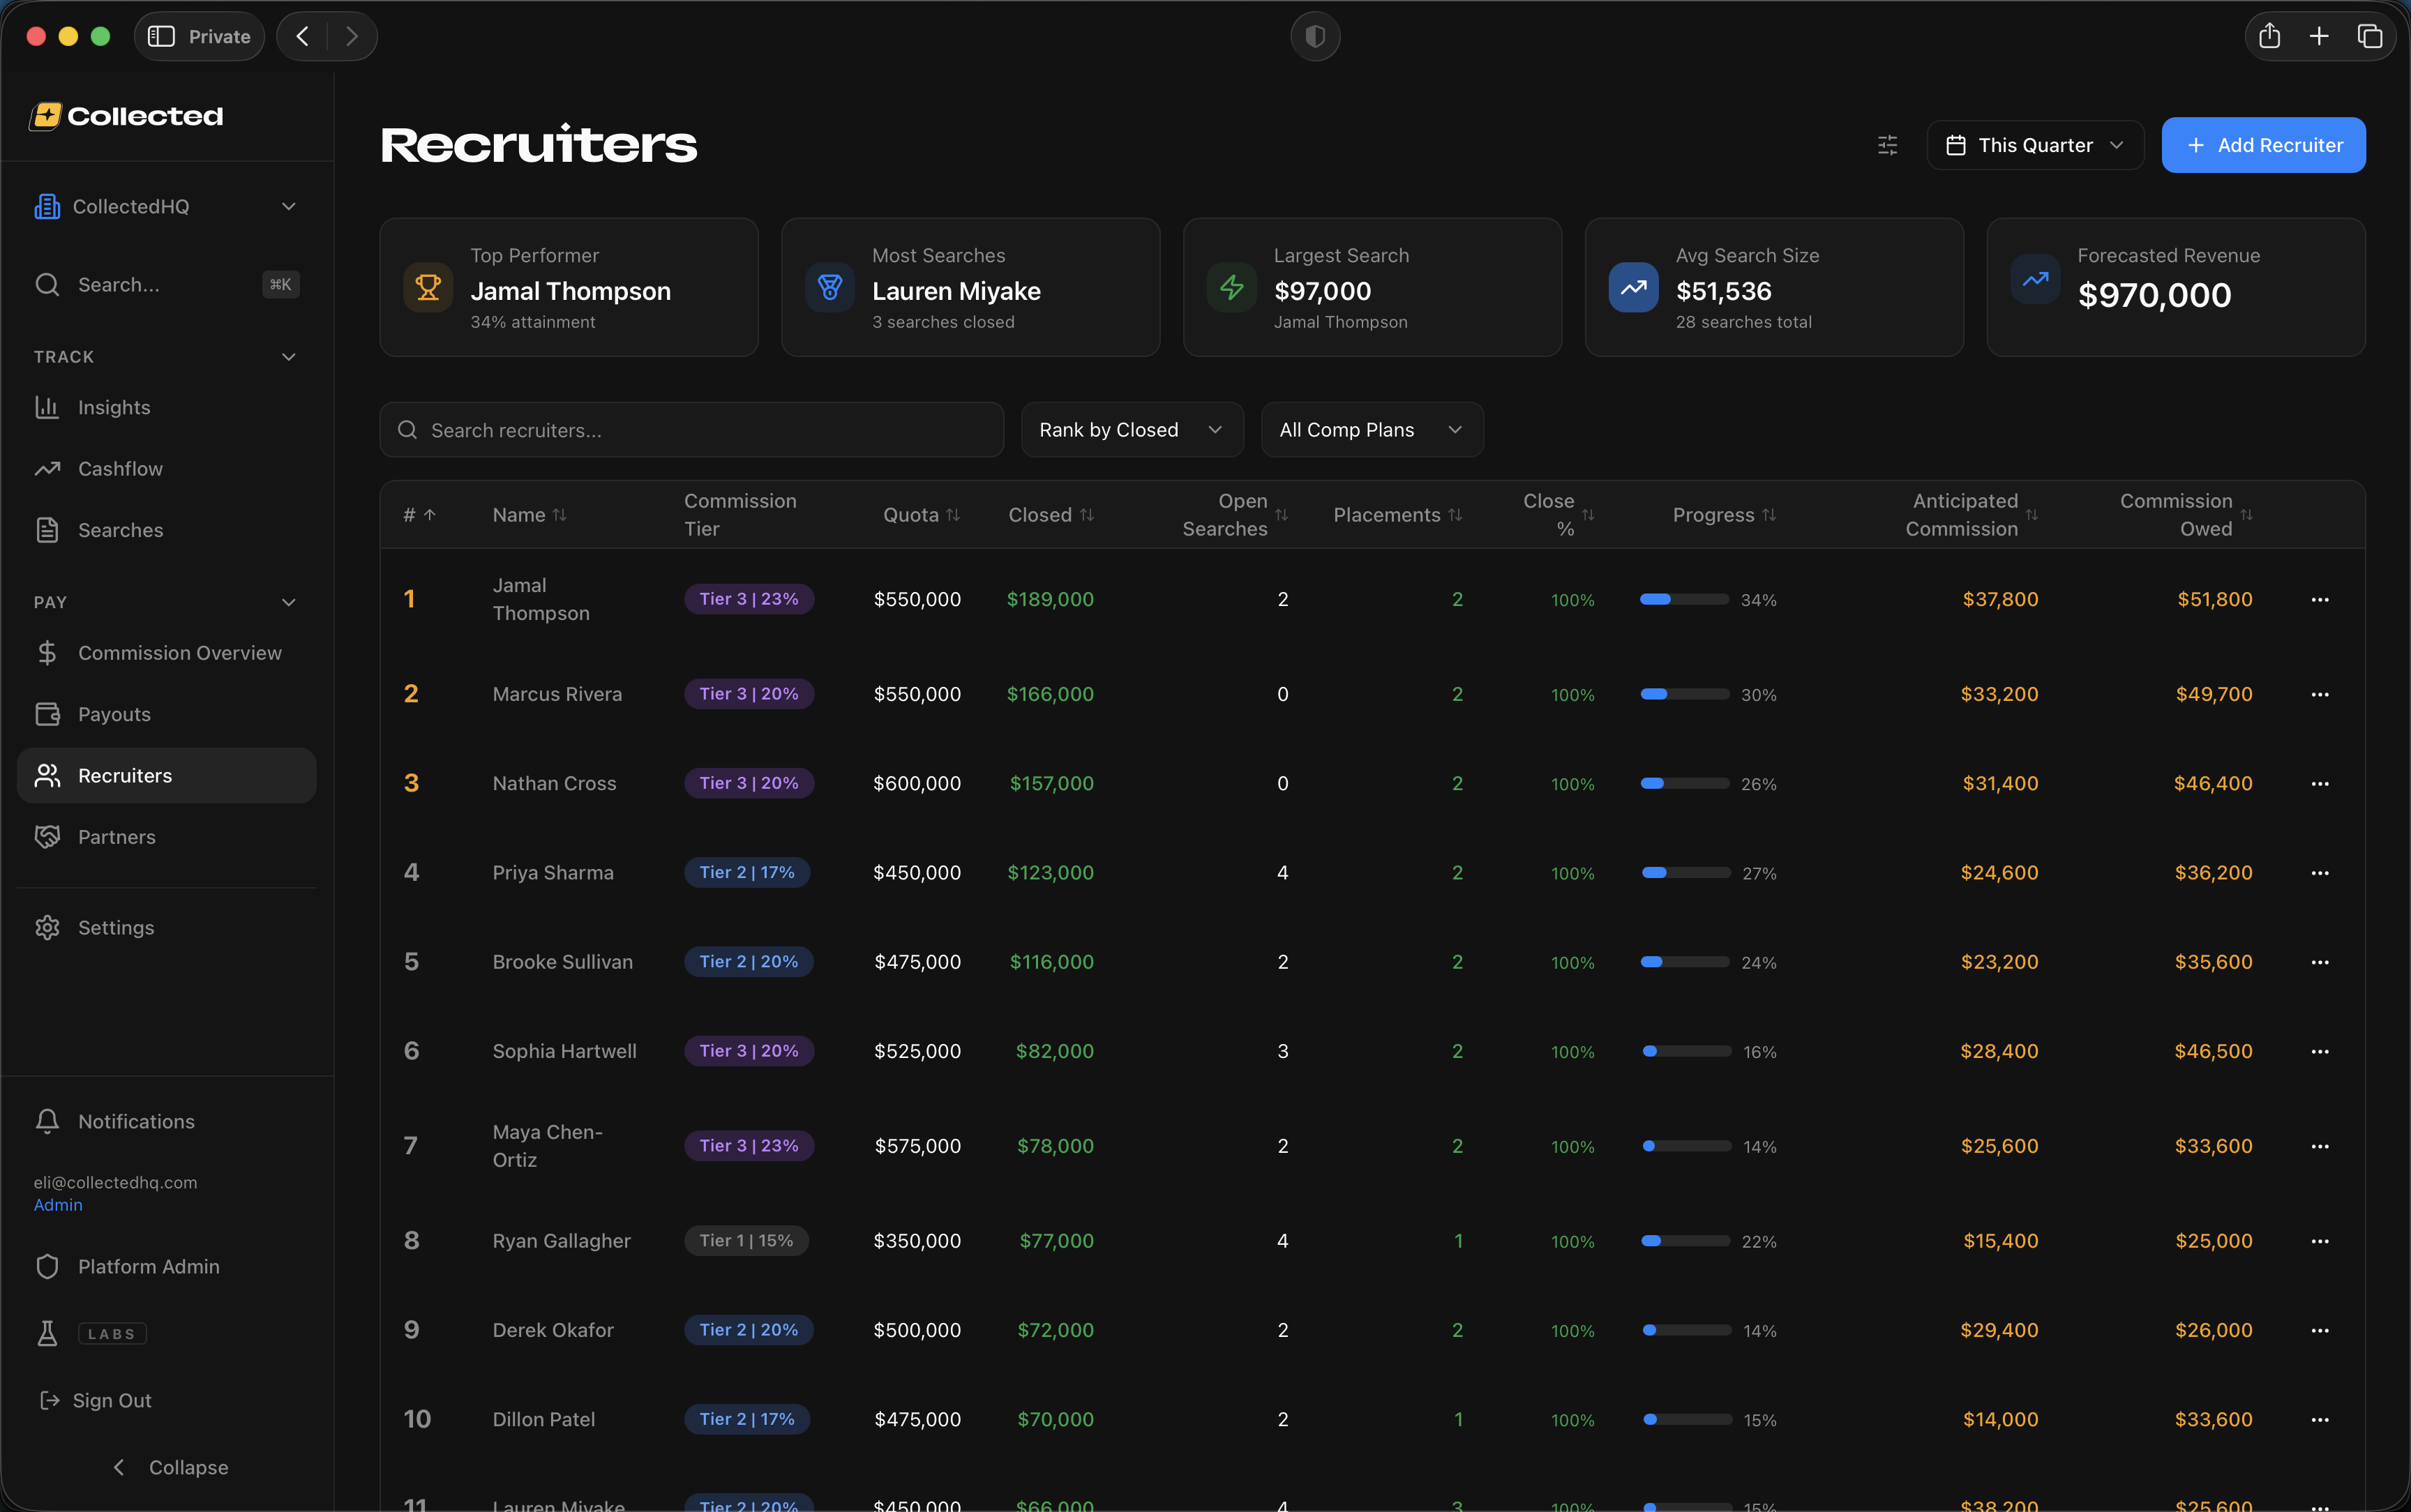Open a new tab with the plus icon
This screenshot has height=1512, width=2411.
pos(2319,37)
